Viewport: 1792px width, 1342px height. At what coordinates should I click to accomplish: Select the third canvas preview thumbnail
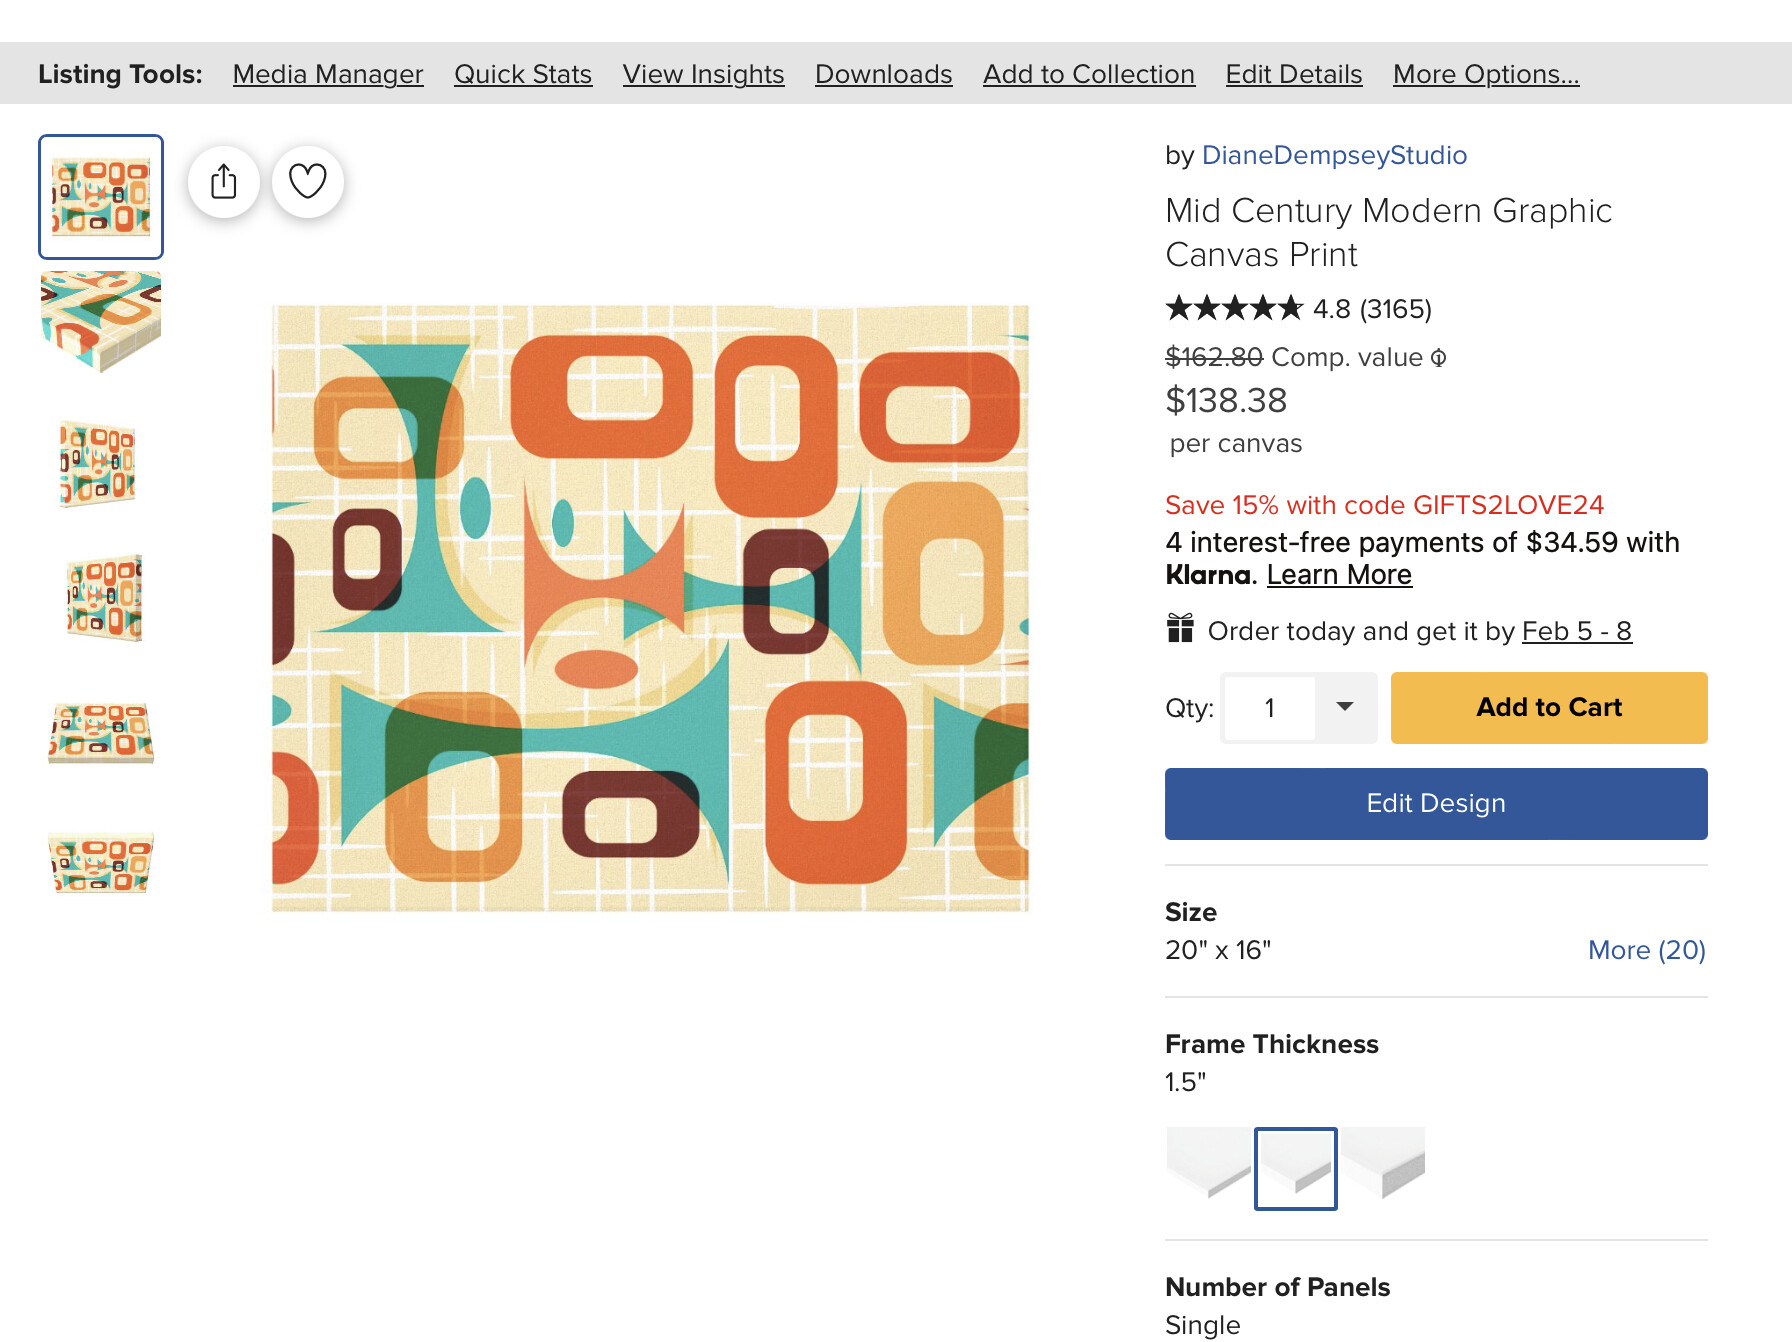pyautogui.click(x=98, y=463)
